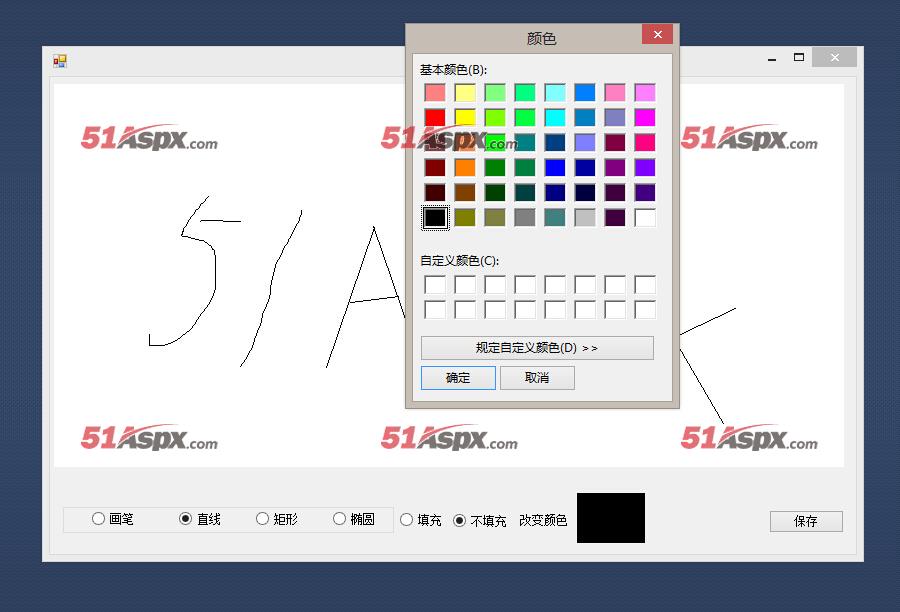Expand 规定自定义颜色(D) >> panel
This screenshot has width=900, height=612.
tap(537, 348)
